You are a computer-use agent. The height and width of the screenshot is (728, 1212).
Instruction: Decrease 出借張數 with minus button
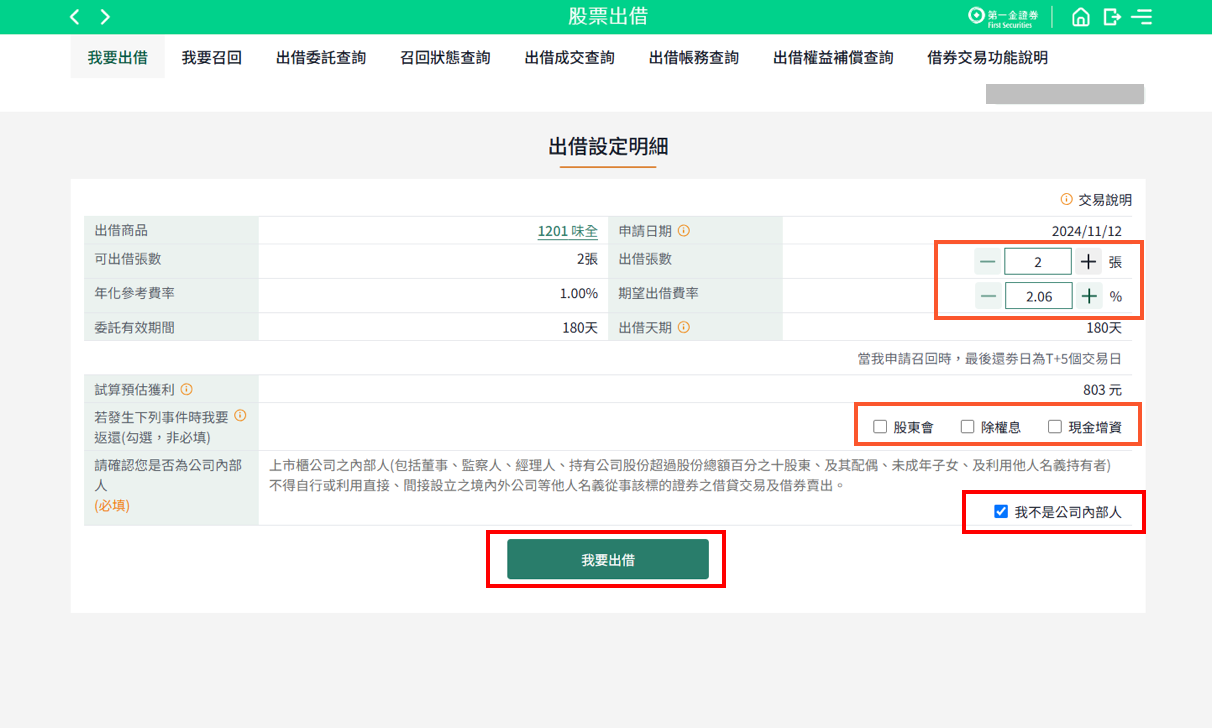(x=987, y=262)
